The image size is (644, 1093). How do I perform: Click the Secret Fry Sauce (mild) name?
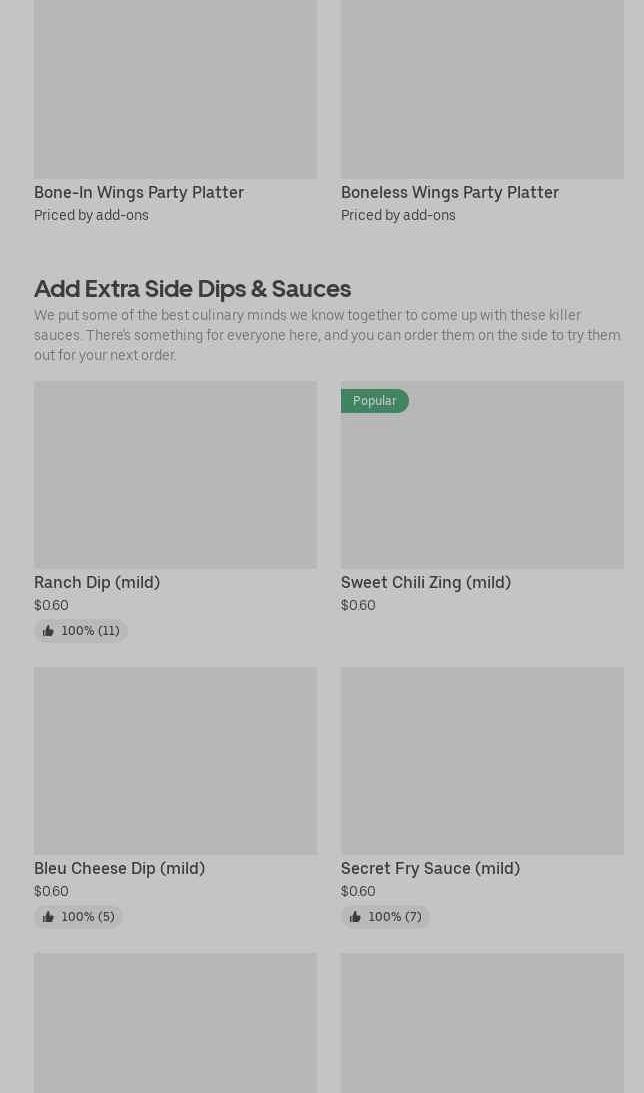point(430,868)
